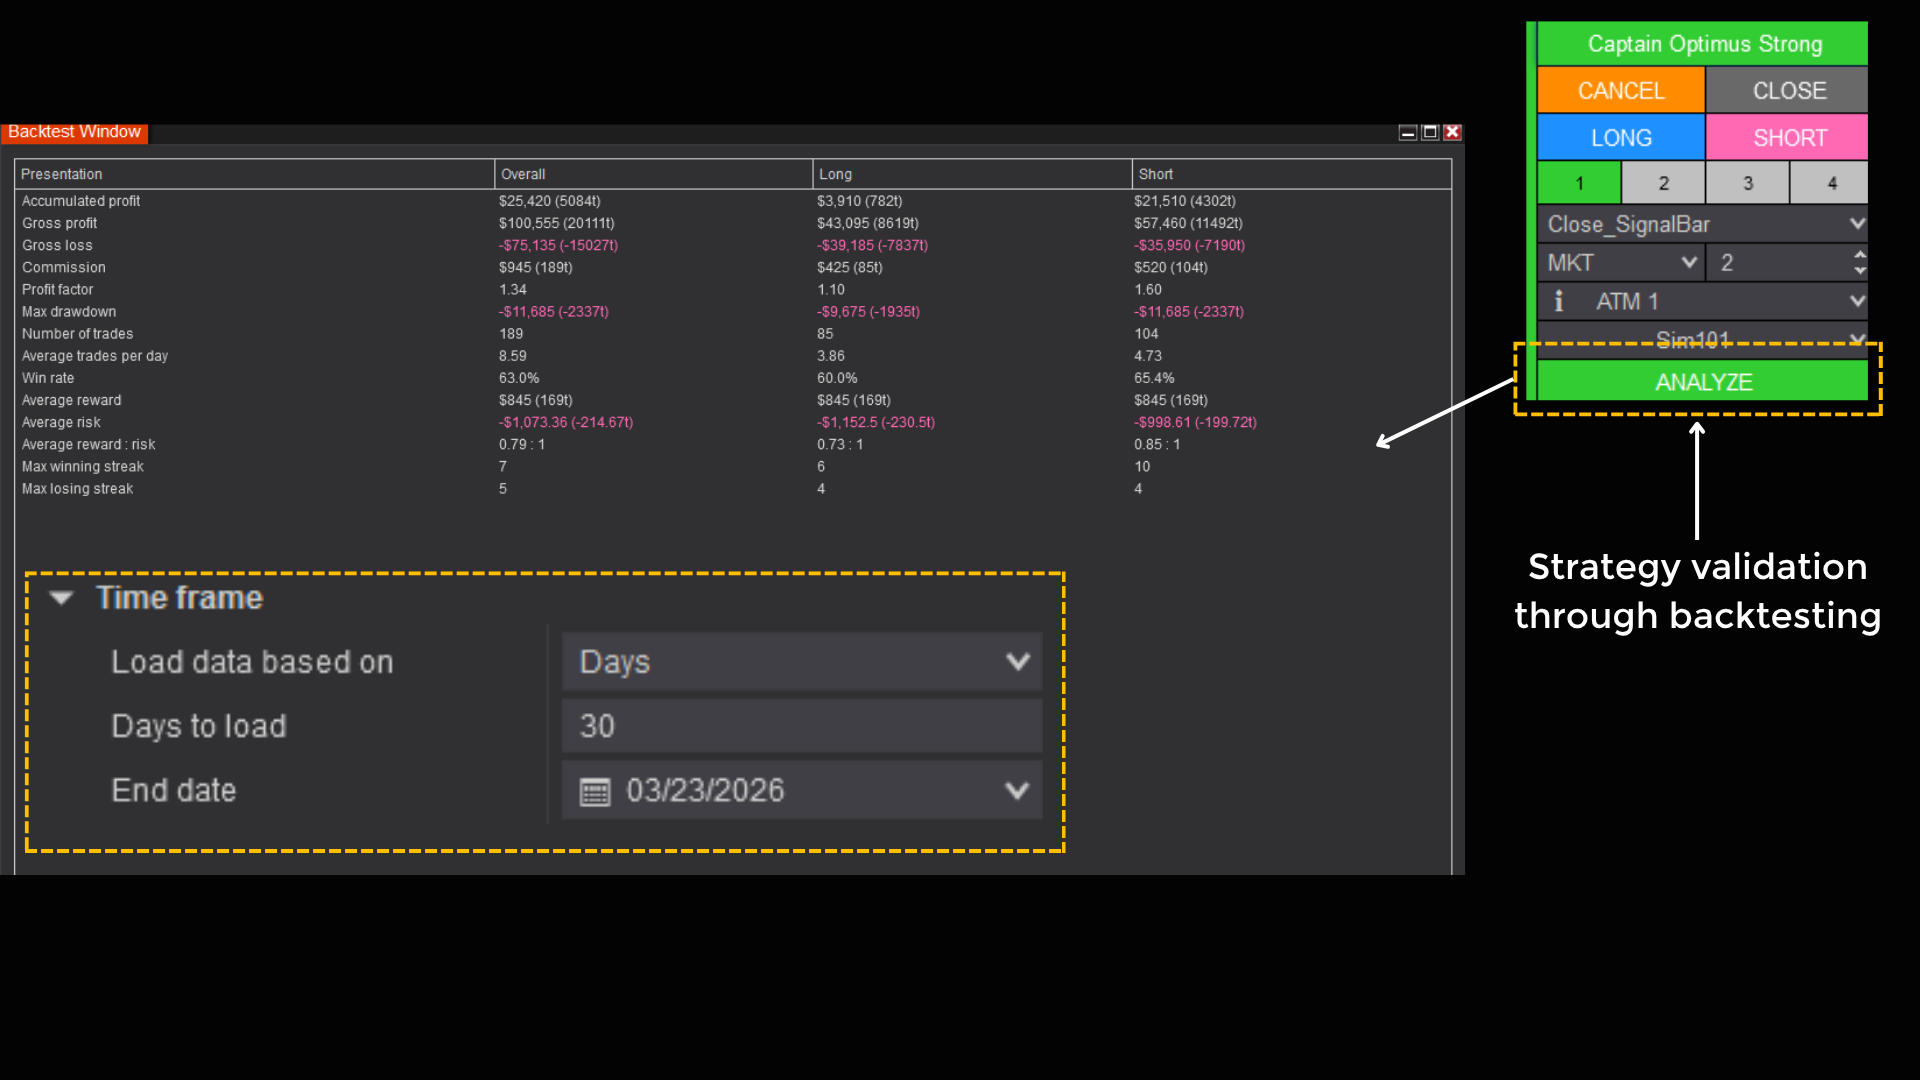Select quantity preset tab 4
This screenshot has width=1920, height=1080.
coord(1831,183)
